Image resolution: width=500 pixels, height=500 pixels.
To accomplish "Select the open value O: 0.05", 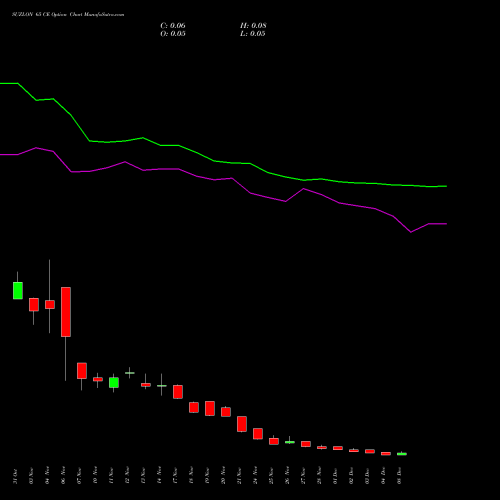I will click(x=173, y=34).
